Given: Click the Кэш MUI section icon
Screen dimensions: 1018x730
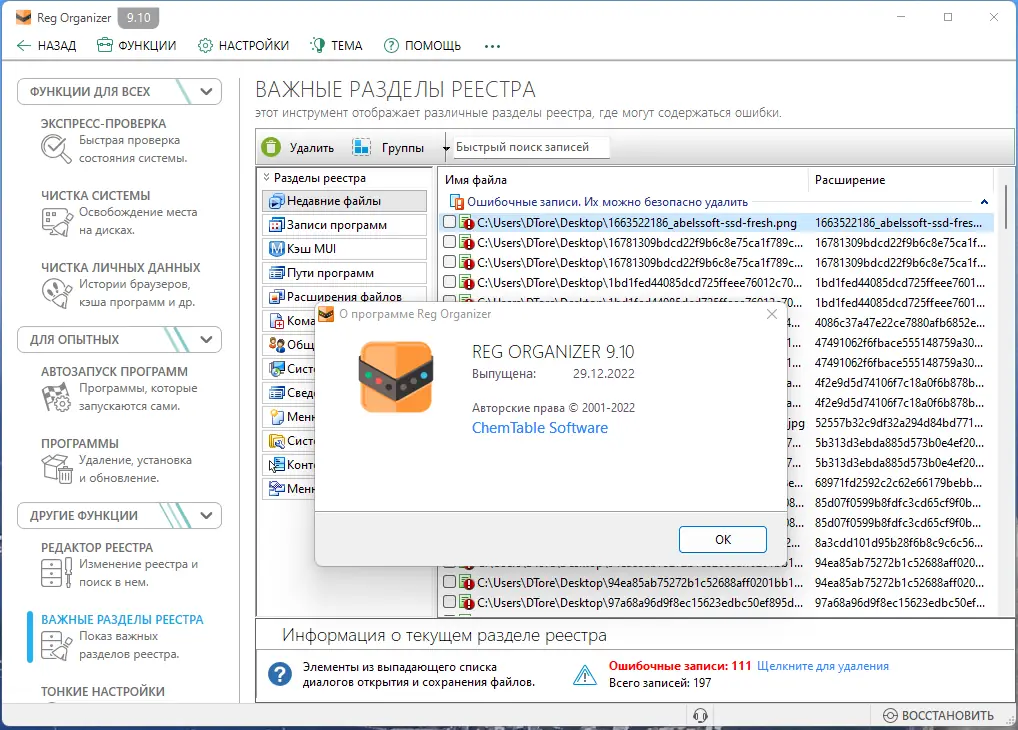Looking at the screenshot, I should click(277, 249).
